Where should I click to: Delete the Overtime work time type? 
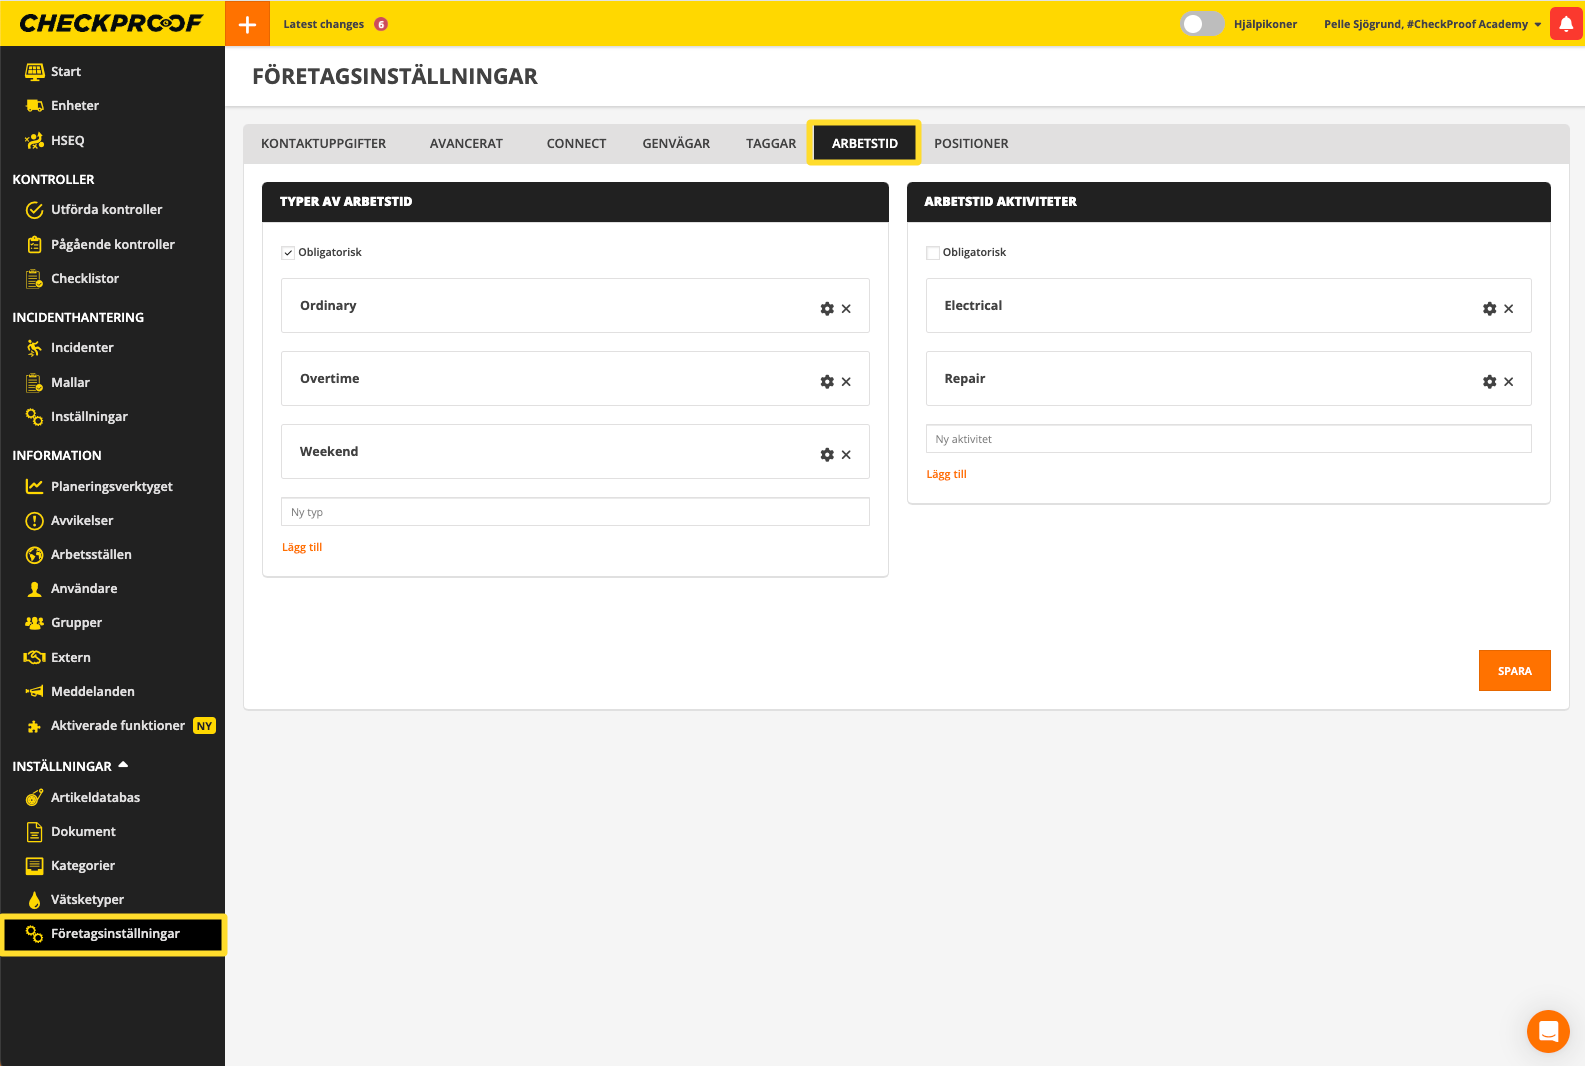pos(846,382)
